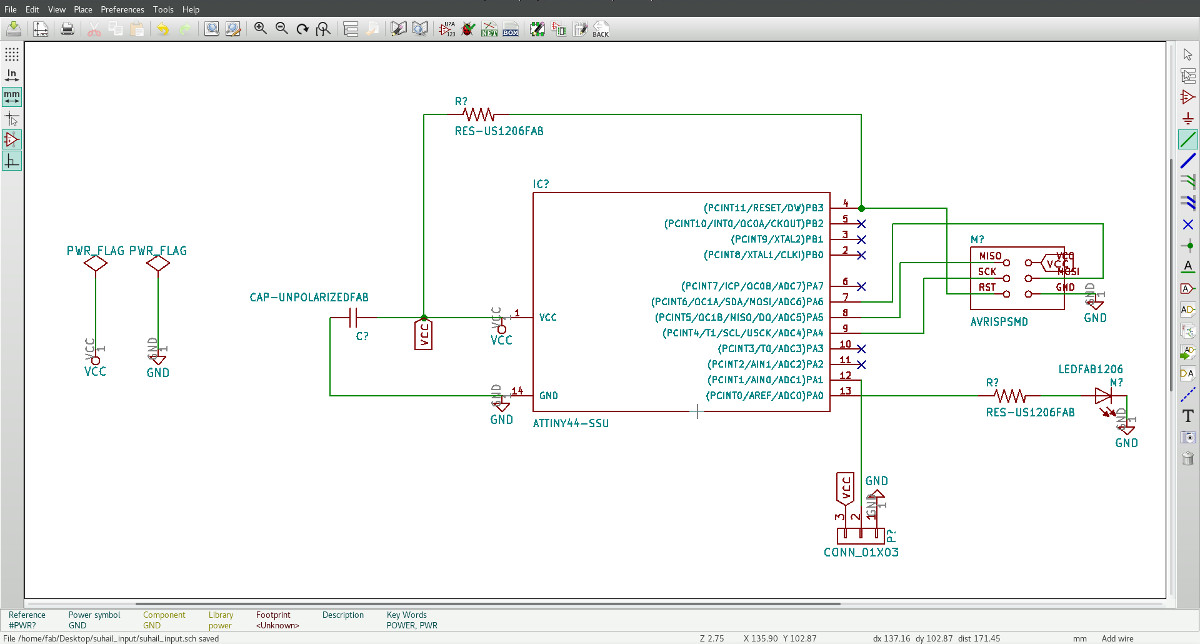Select the Delete item trash tool

(x=1188, y=458)
